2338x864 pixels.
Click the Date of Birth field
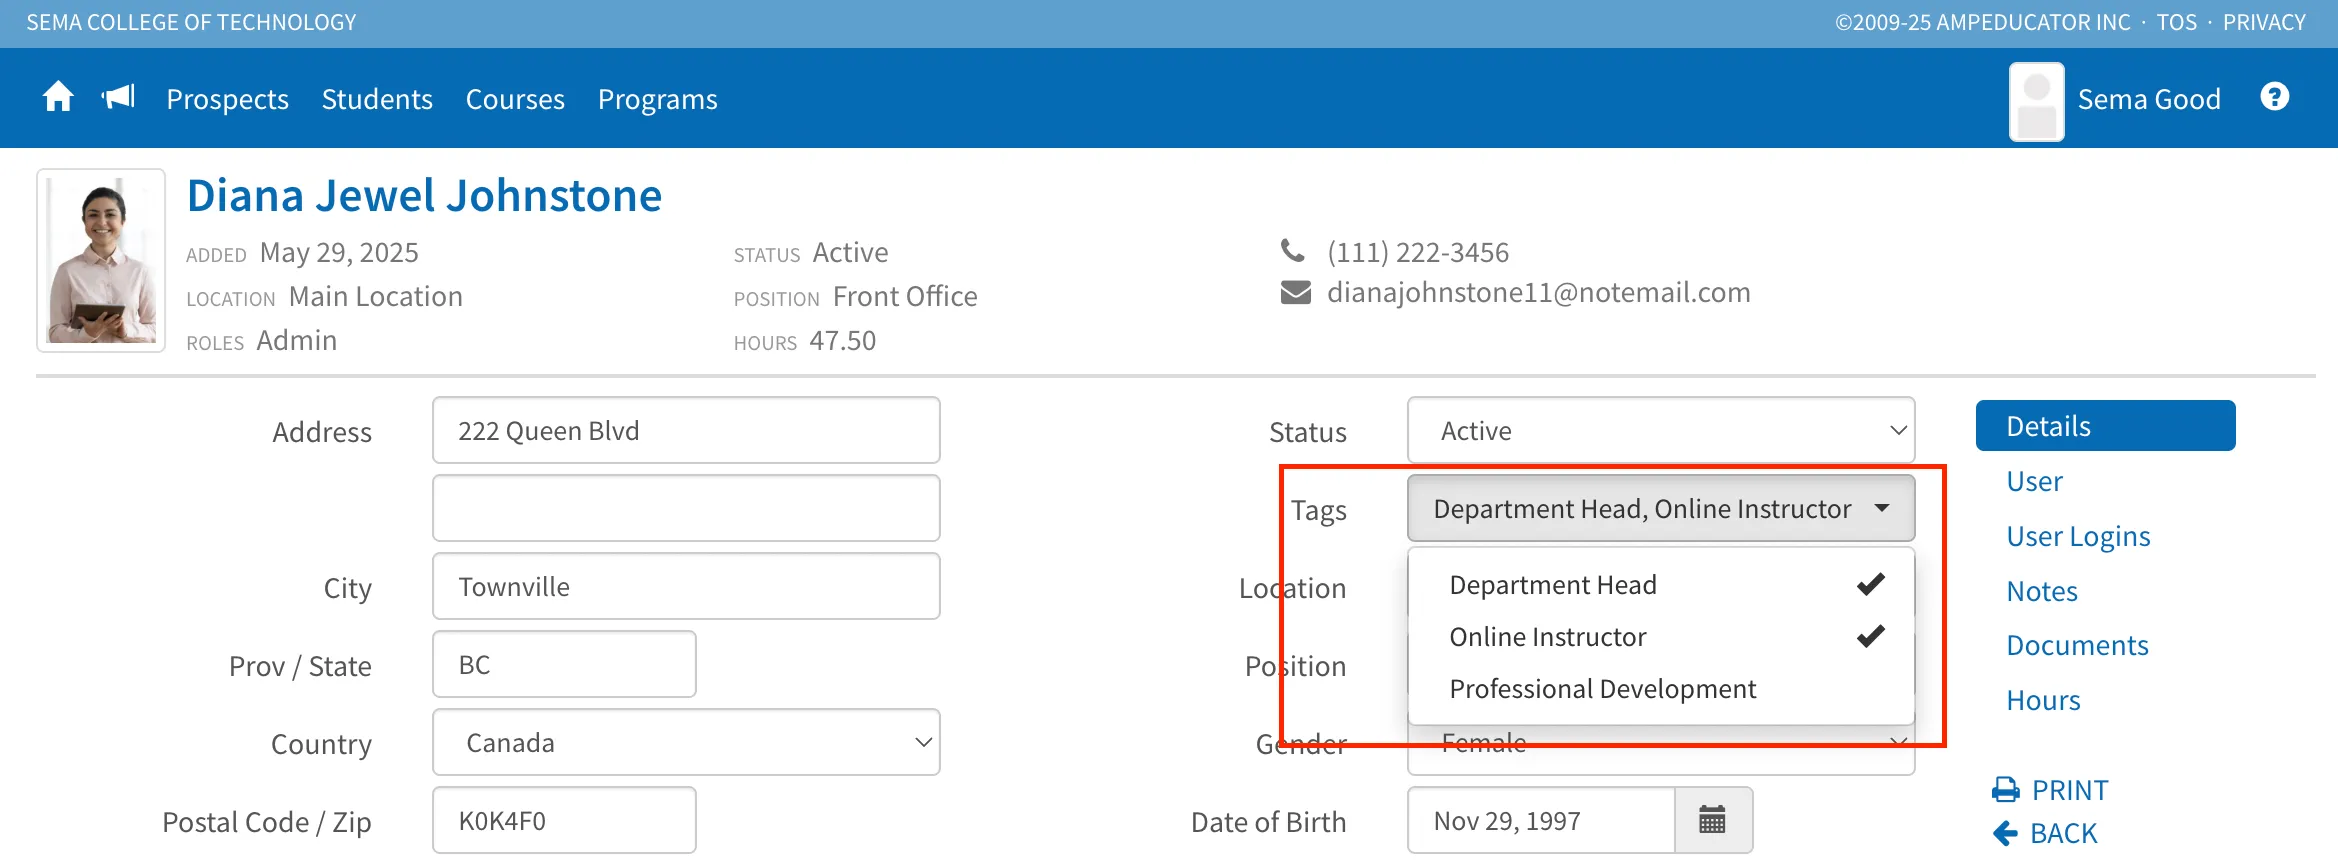pyautogui.click(x=1541, y=821)
